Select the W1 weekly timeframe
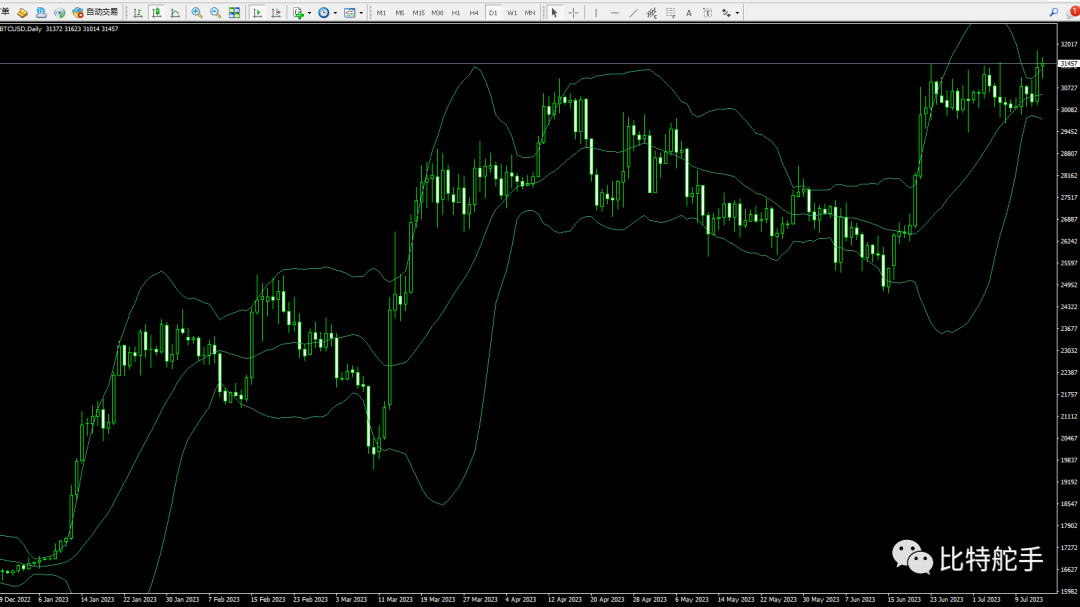1080x607 pixels. click(511, 12)
